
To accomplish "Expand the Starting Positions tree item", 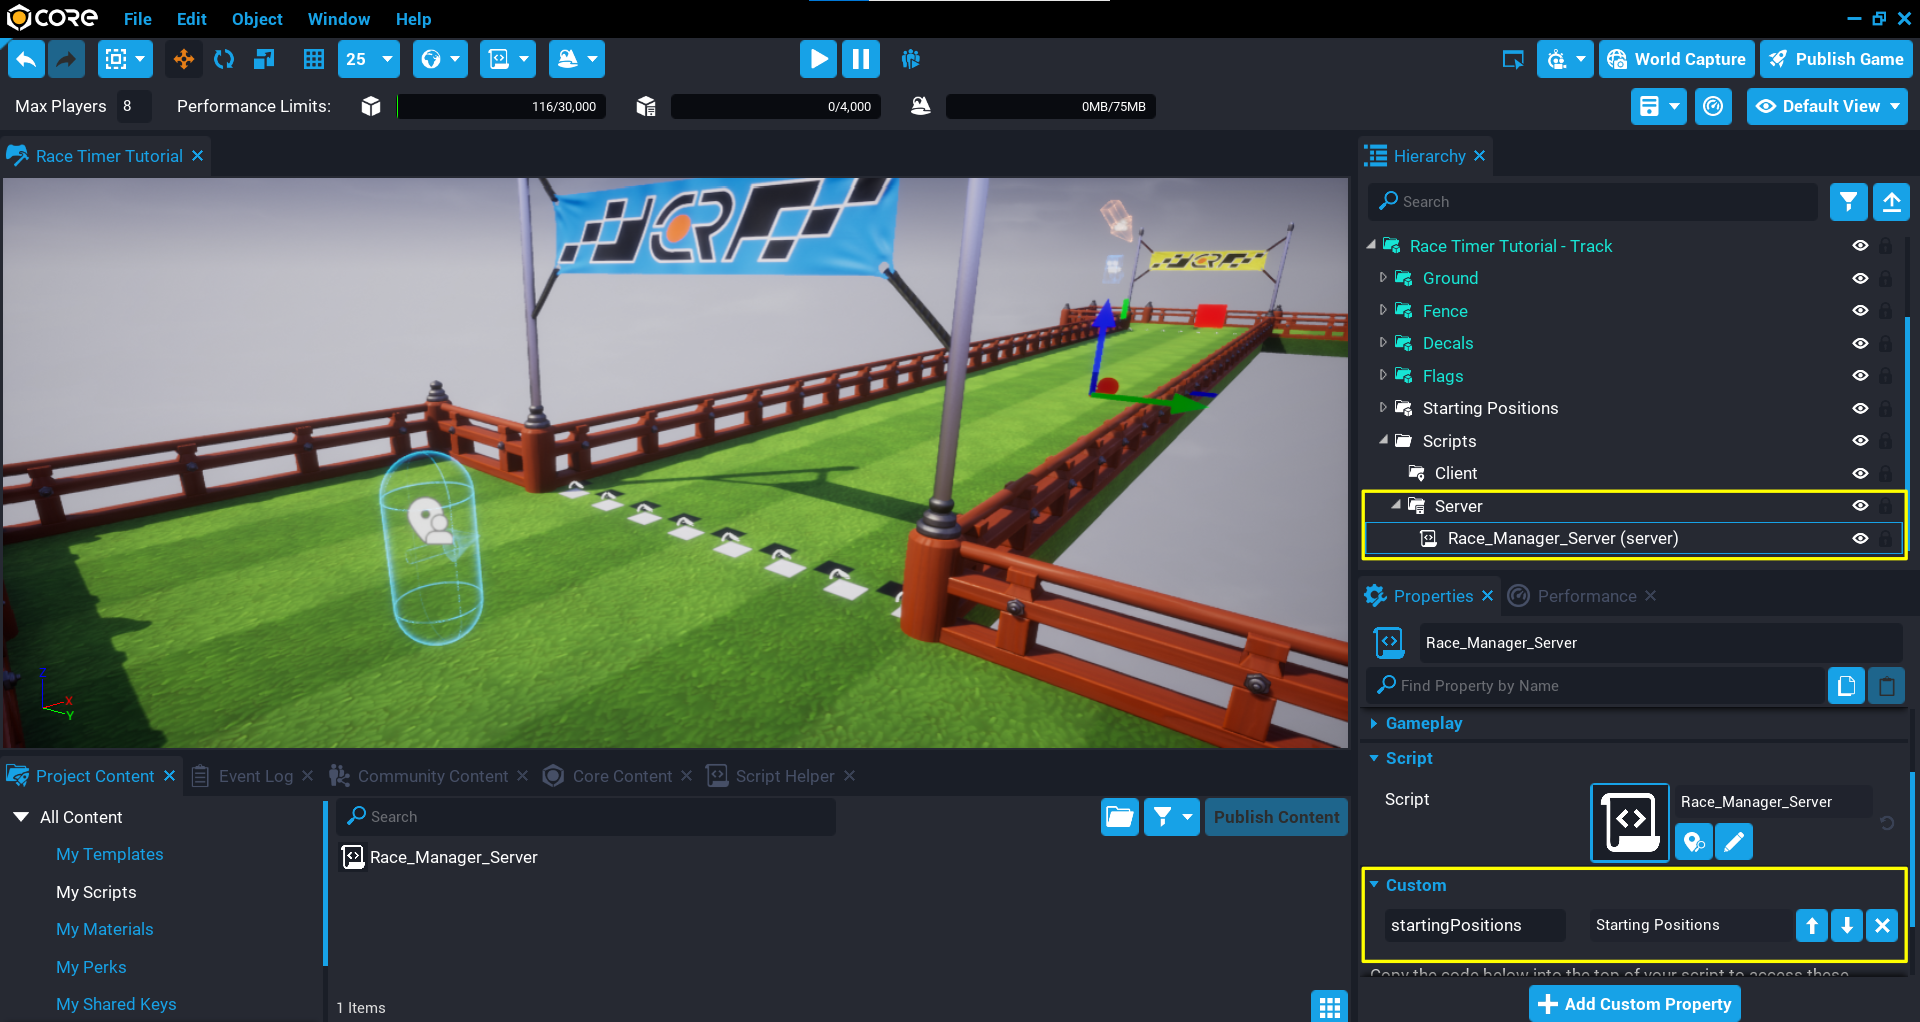I will (1383, 407).
